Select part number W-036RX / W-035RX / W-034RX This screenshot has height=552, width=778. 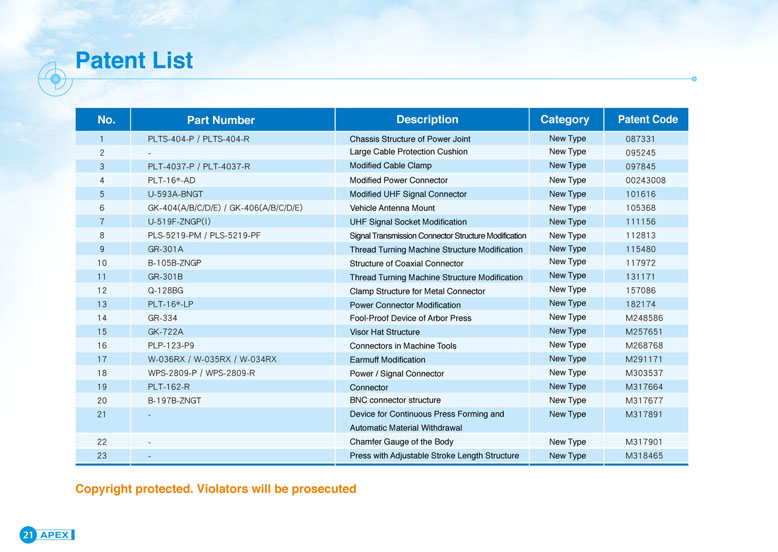click(x=212, y=359)
